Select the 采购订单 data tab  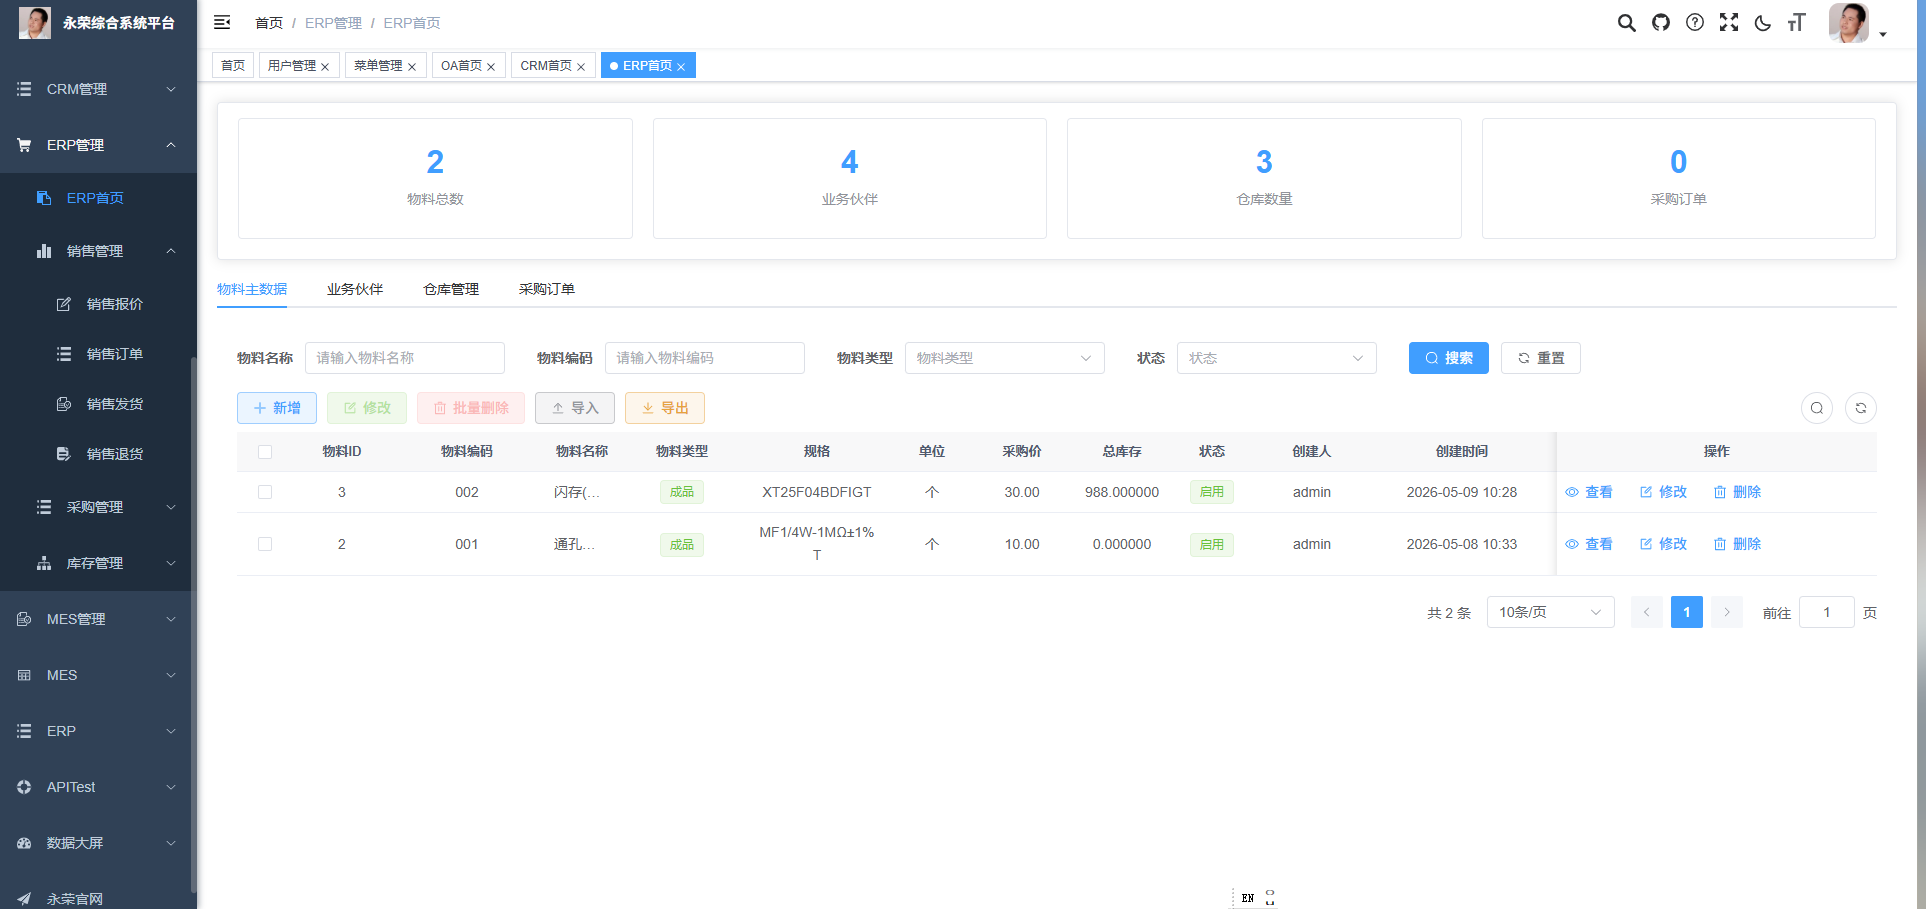tap(547, 289)
